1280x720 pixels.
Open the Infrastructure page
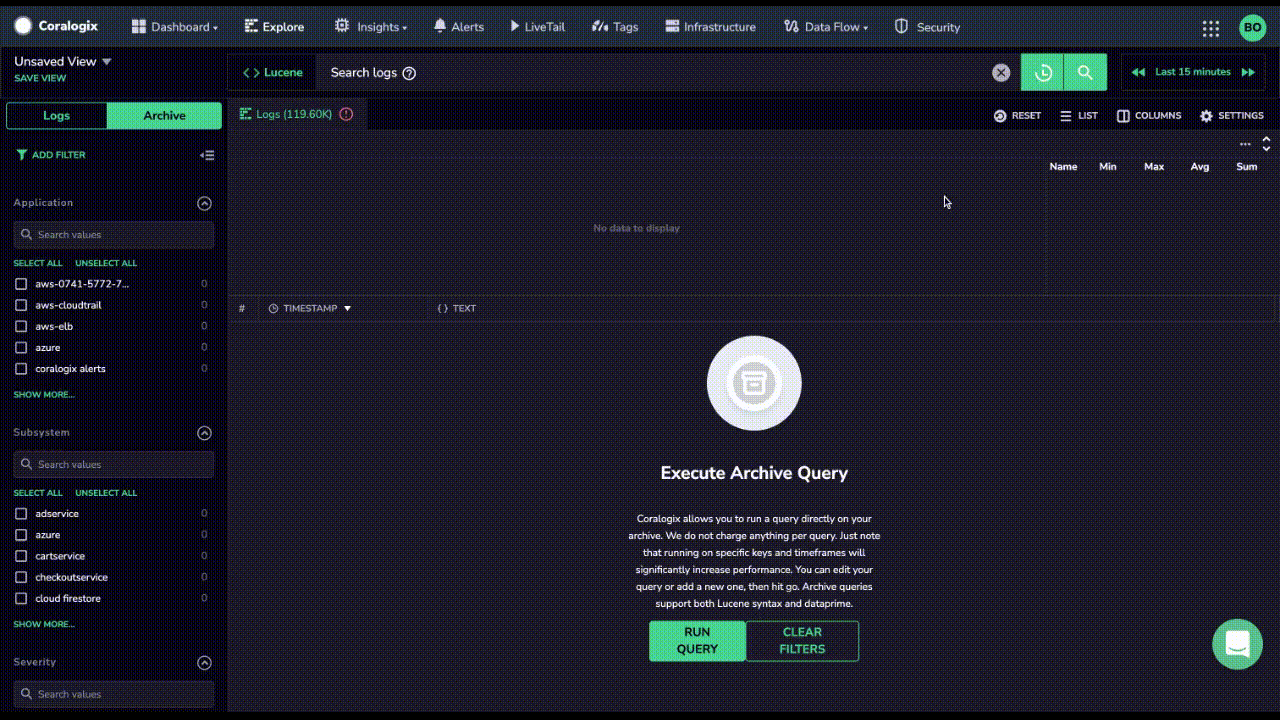coord(710,27)
